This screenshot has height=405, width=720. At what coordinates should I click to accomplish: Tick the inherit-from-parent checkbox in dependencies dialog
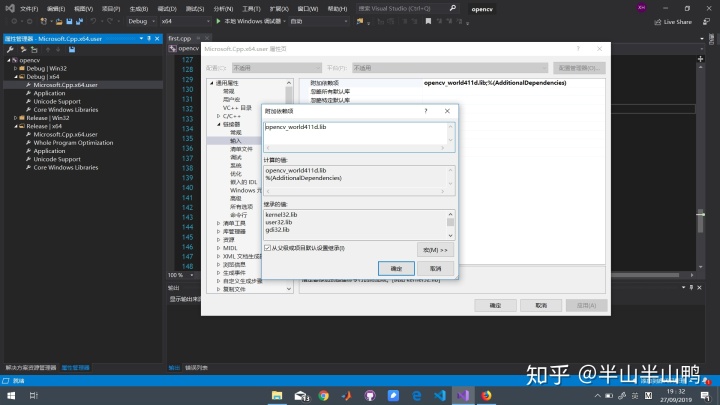point(267,248)
